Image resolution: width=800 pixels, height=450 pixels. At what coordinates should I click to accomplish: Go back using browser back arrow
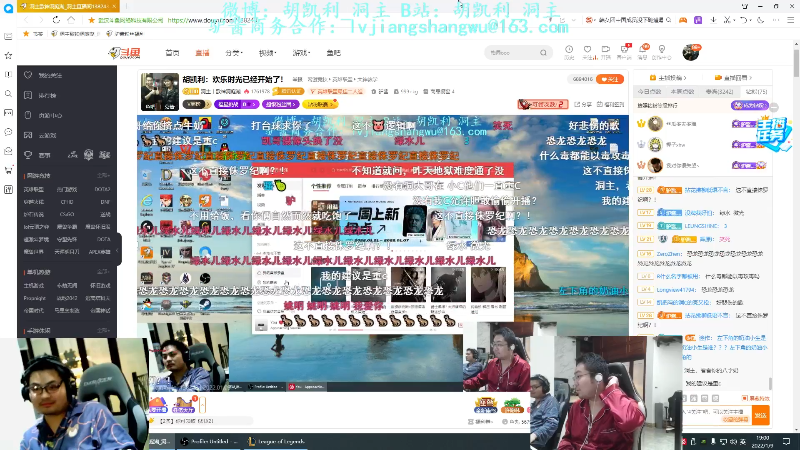(27, 20)
